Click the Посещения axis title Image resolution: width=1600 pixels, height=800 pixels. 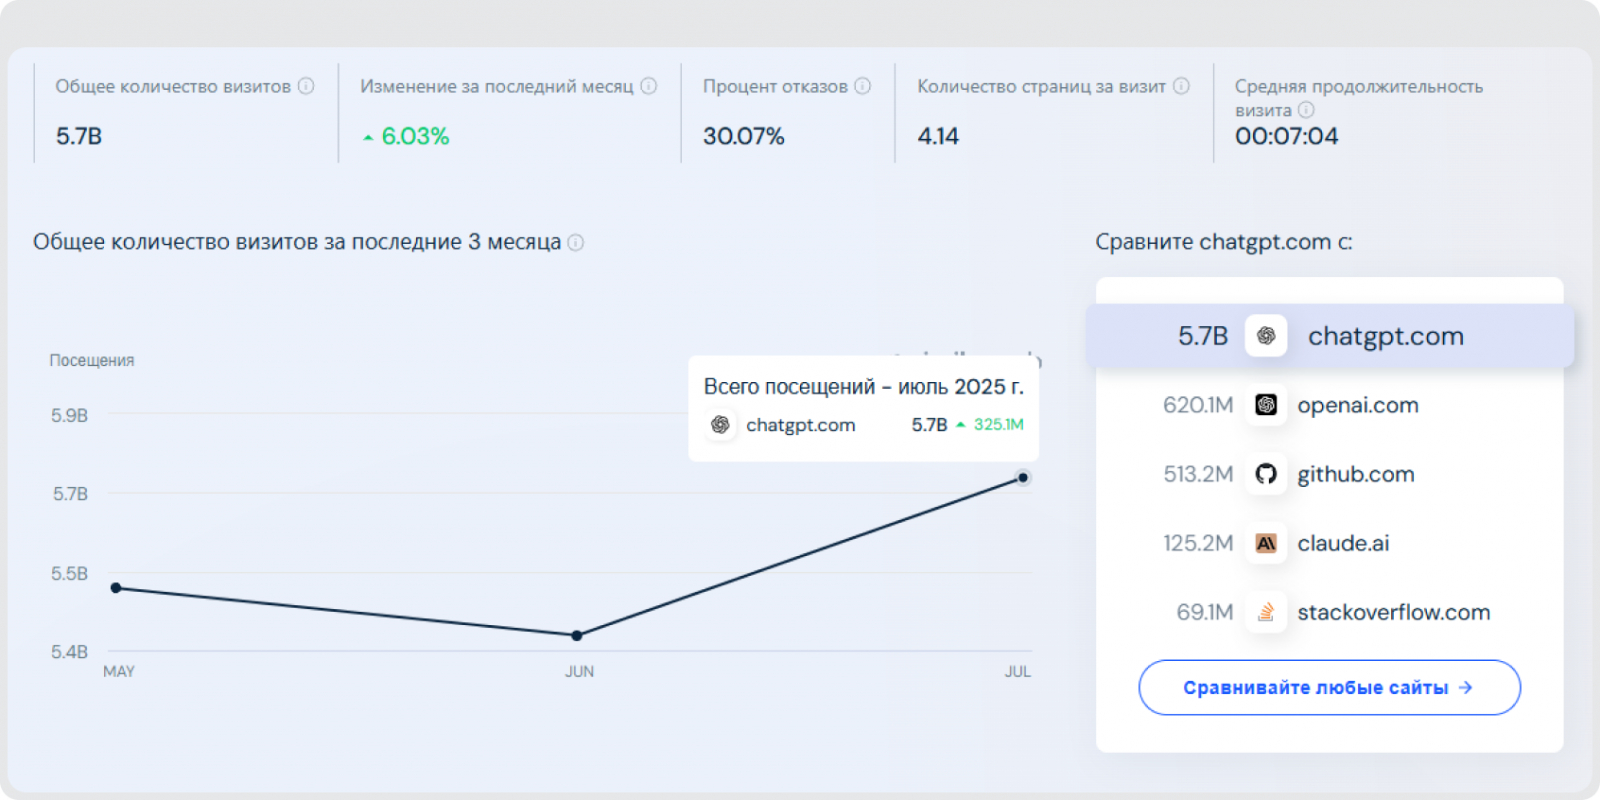tap(92, 360)
